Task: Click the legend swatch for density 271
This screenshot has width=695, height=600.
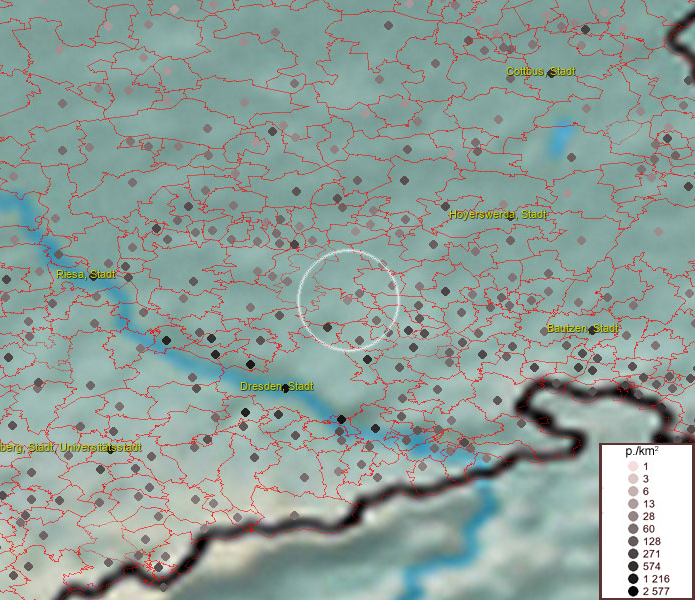Action: pyautogui.click(x=633, y=553)
